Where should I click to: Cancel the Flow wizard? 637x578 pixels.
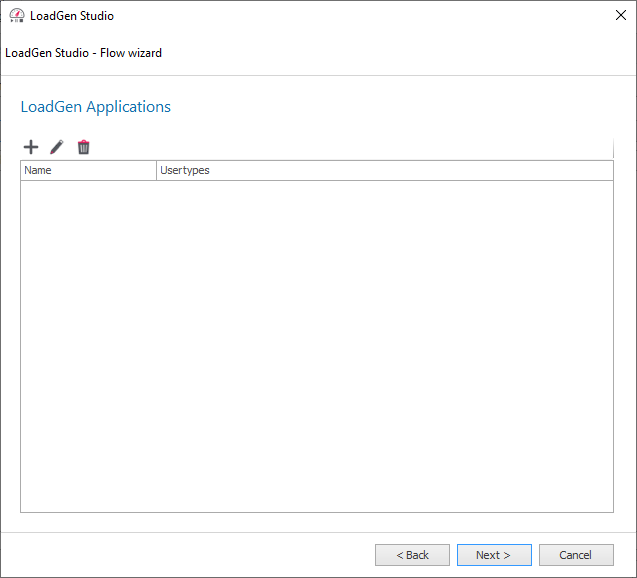pos(576,555)
